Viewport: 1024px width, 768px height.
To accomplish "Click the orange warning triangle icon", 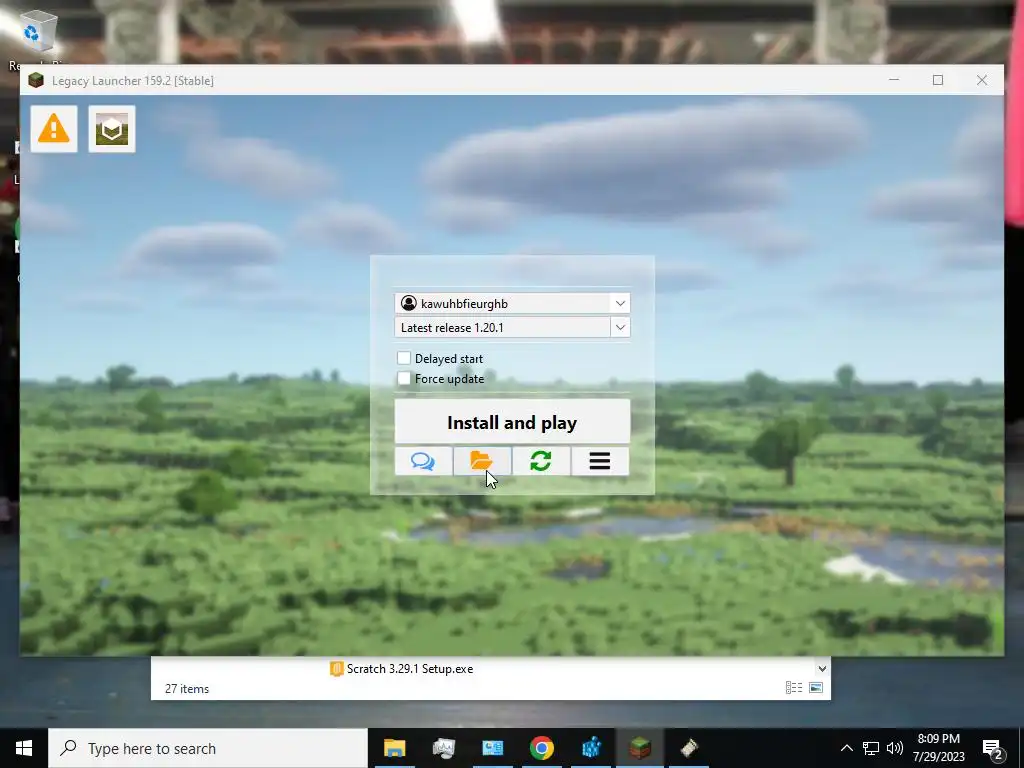I will point(54,129).
